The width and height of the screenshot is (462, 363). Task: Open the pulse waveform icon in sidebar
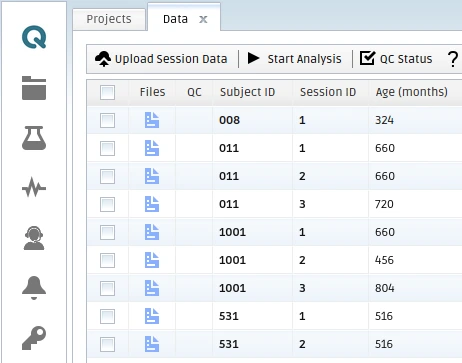coord(34,188)
